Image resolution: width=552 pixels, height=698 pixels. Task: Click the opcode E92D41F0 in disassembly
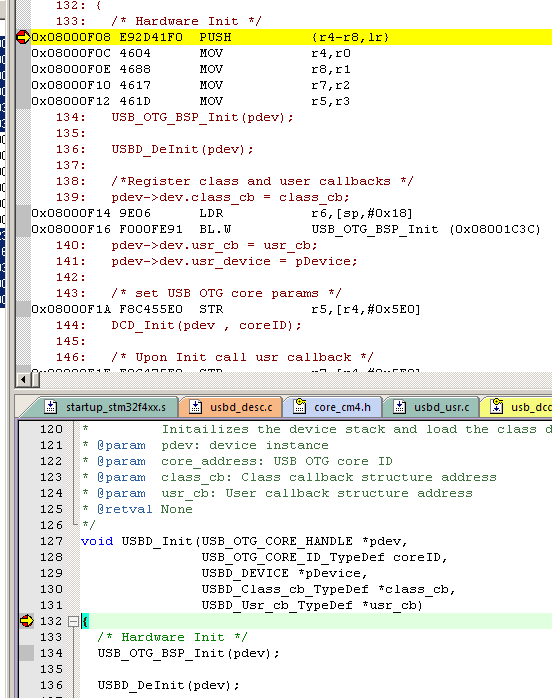(x=151, y=37)
